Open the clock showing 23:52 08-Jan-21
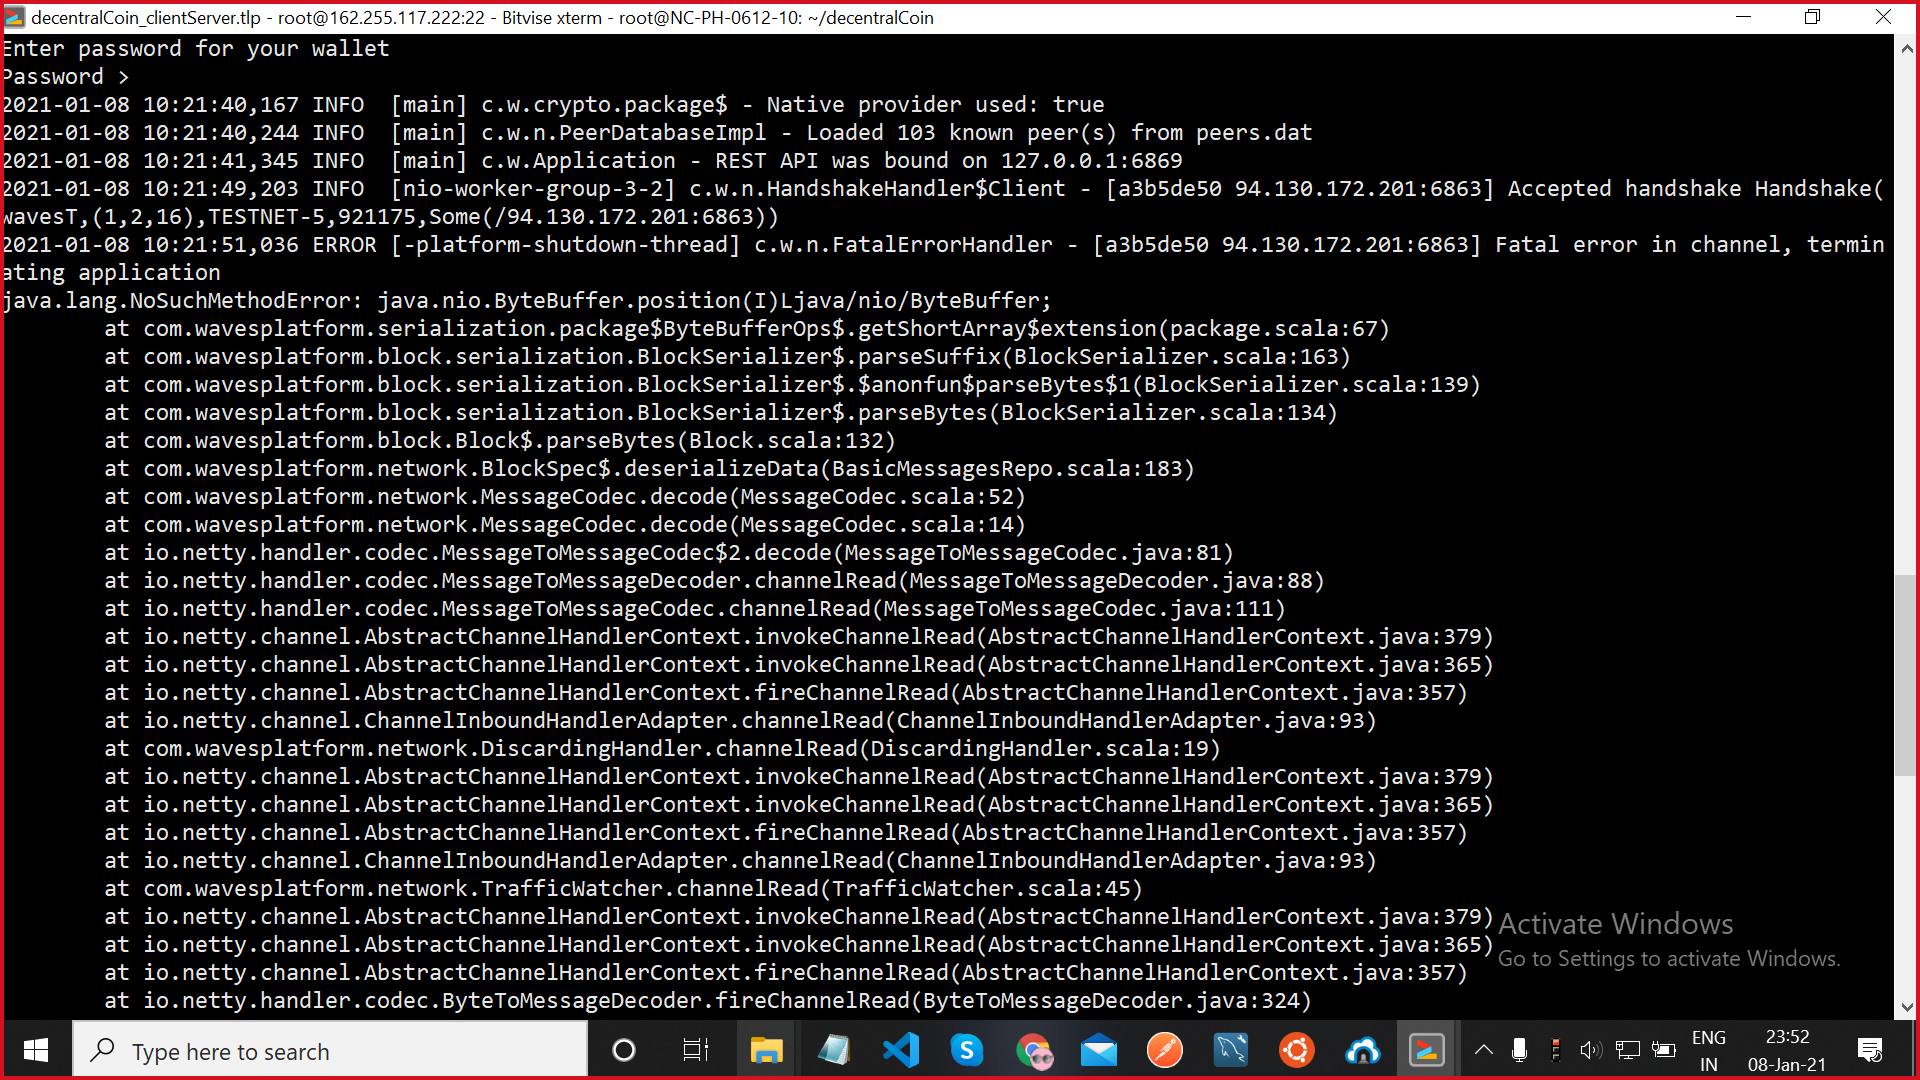This screenshot has width=1920, height=1080. 1789,1049
